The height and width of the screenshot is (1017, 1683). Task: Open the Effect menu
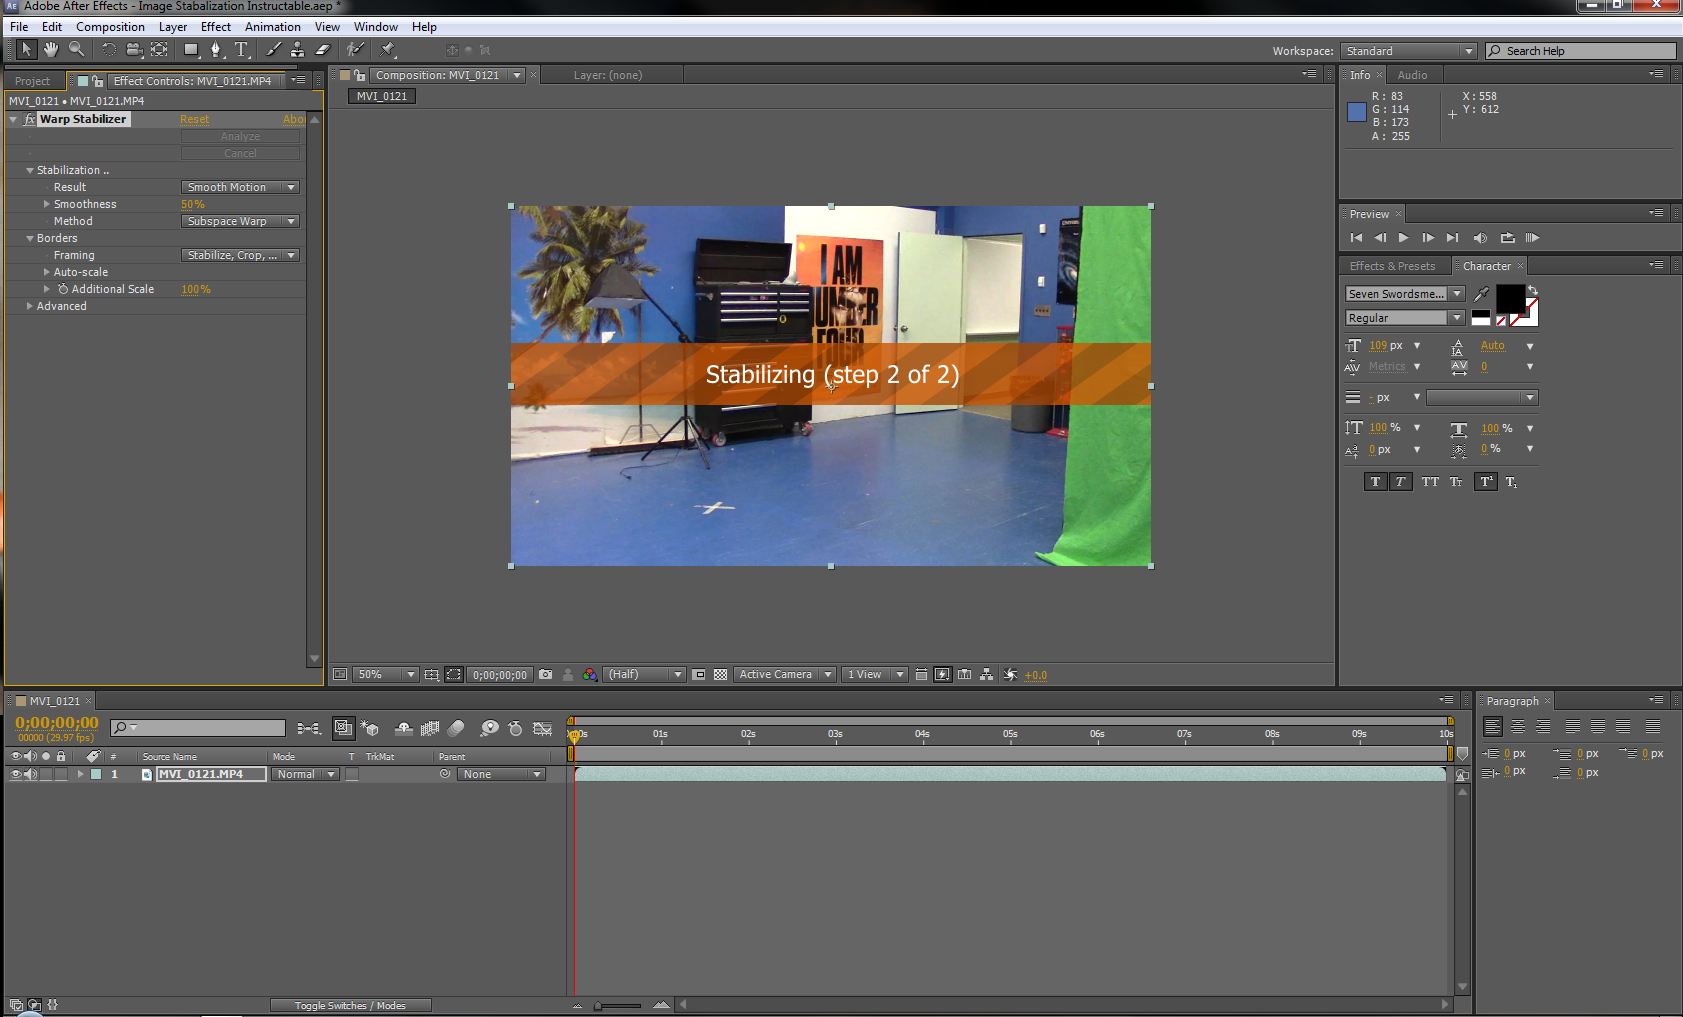215,27
